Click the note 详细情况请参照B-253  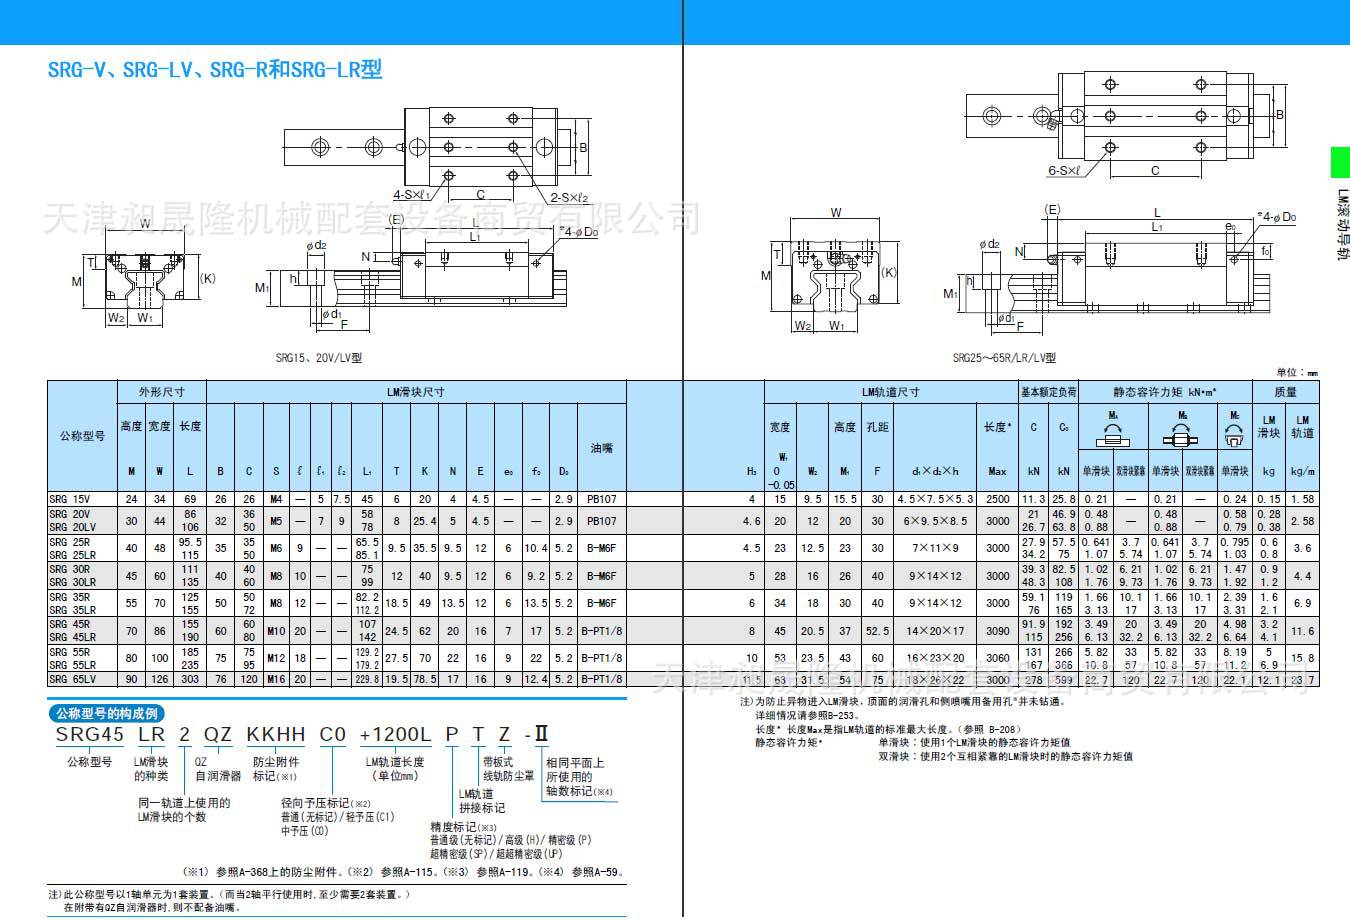(x=807, y=716)
